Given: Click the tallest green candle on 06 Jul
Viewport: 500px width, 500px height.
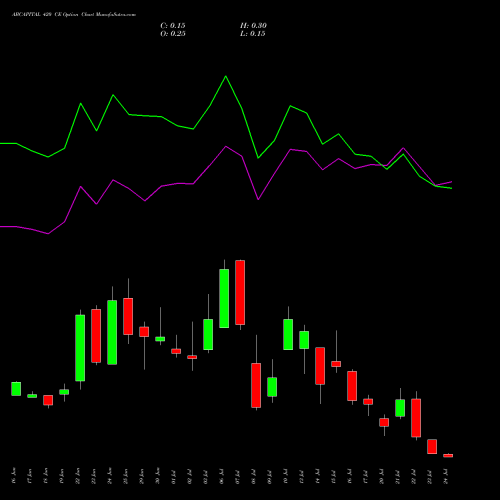Looking at the screenshot, I should pos(224,298).
